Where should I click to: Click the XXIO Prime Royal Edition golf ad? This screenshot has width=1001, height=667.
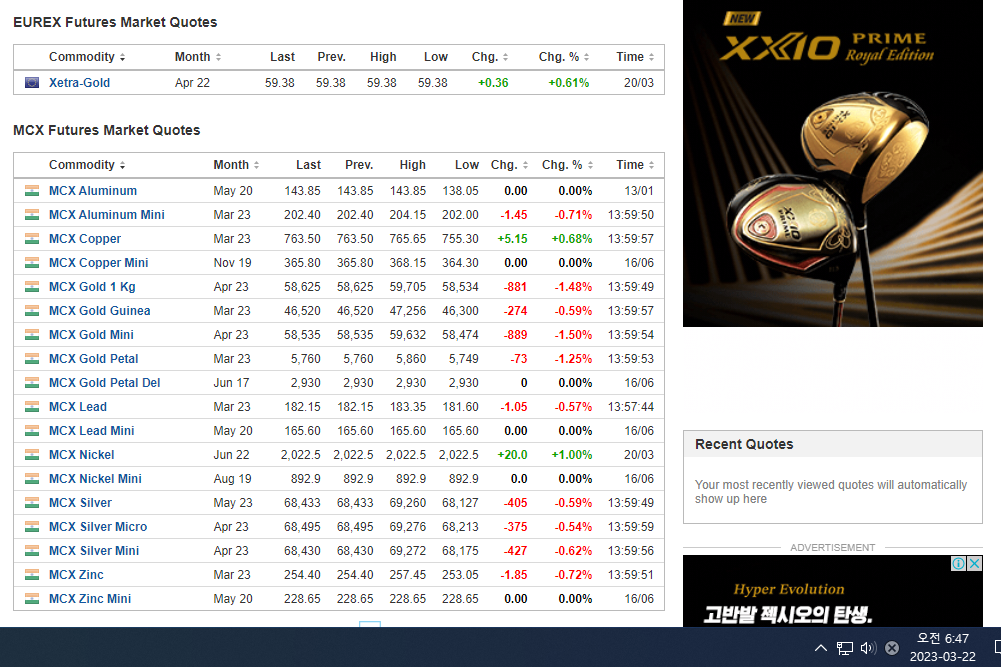click(x=832, y=163)
